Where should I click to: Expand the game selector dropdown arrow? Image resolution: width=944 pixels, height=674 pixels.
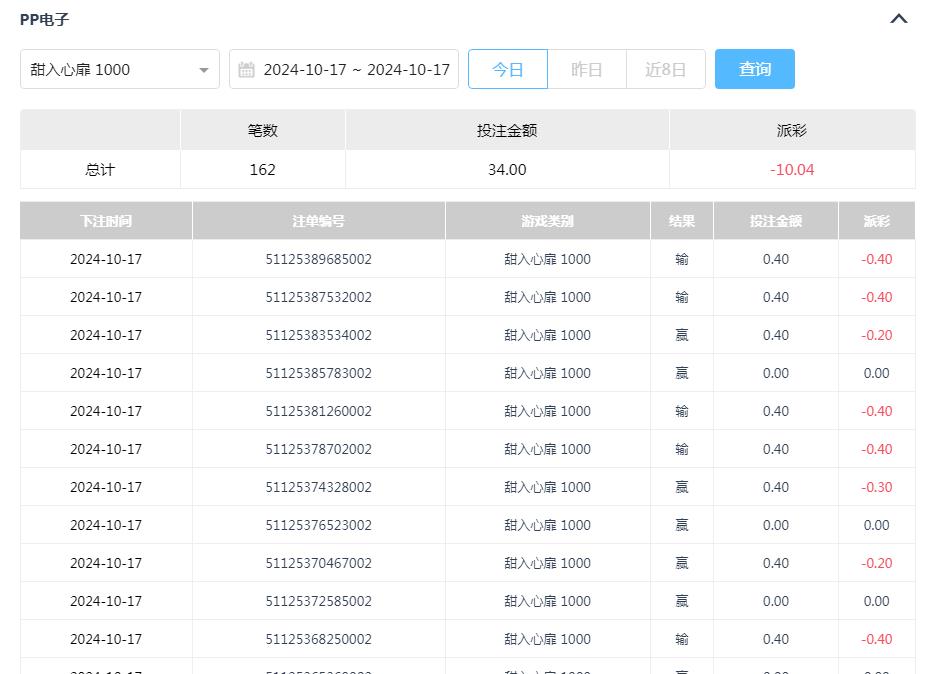pos(203,68)
